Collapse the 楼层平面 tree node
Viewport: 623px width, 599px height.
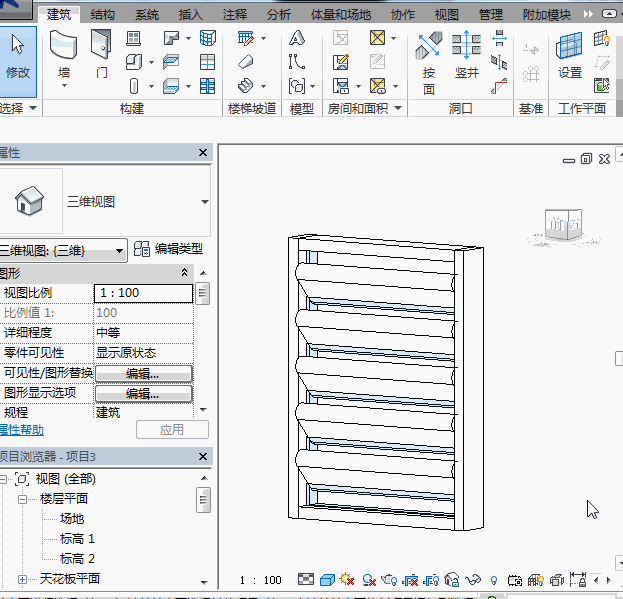22,498
